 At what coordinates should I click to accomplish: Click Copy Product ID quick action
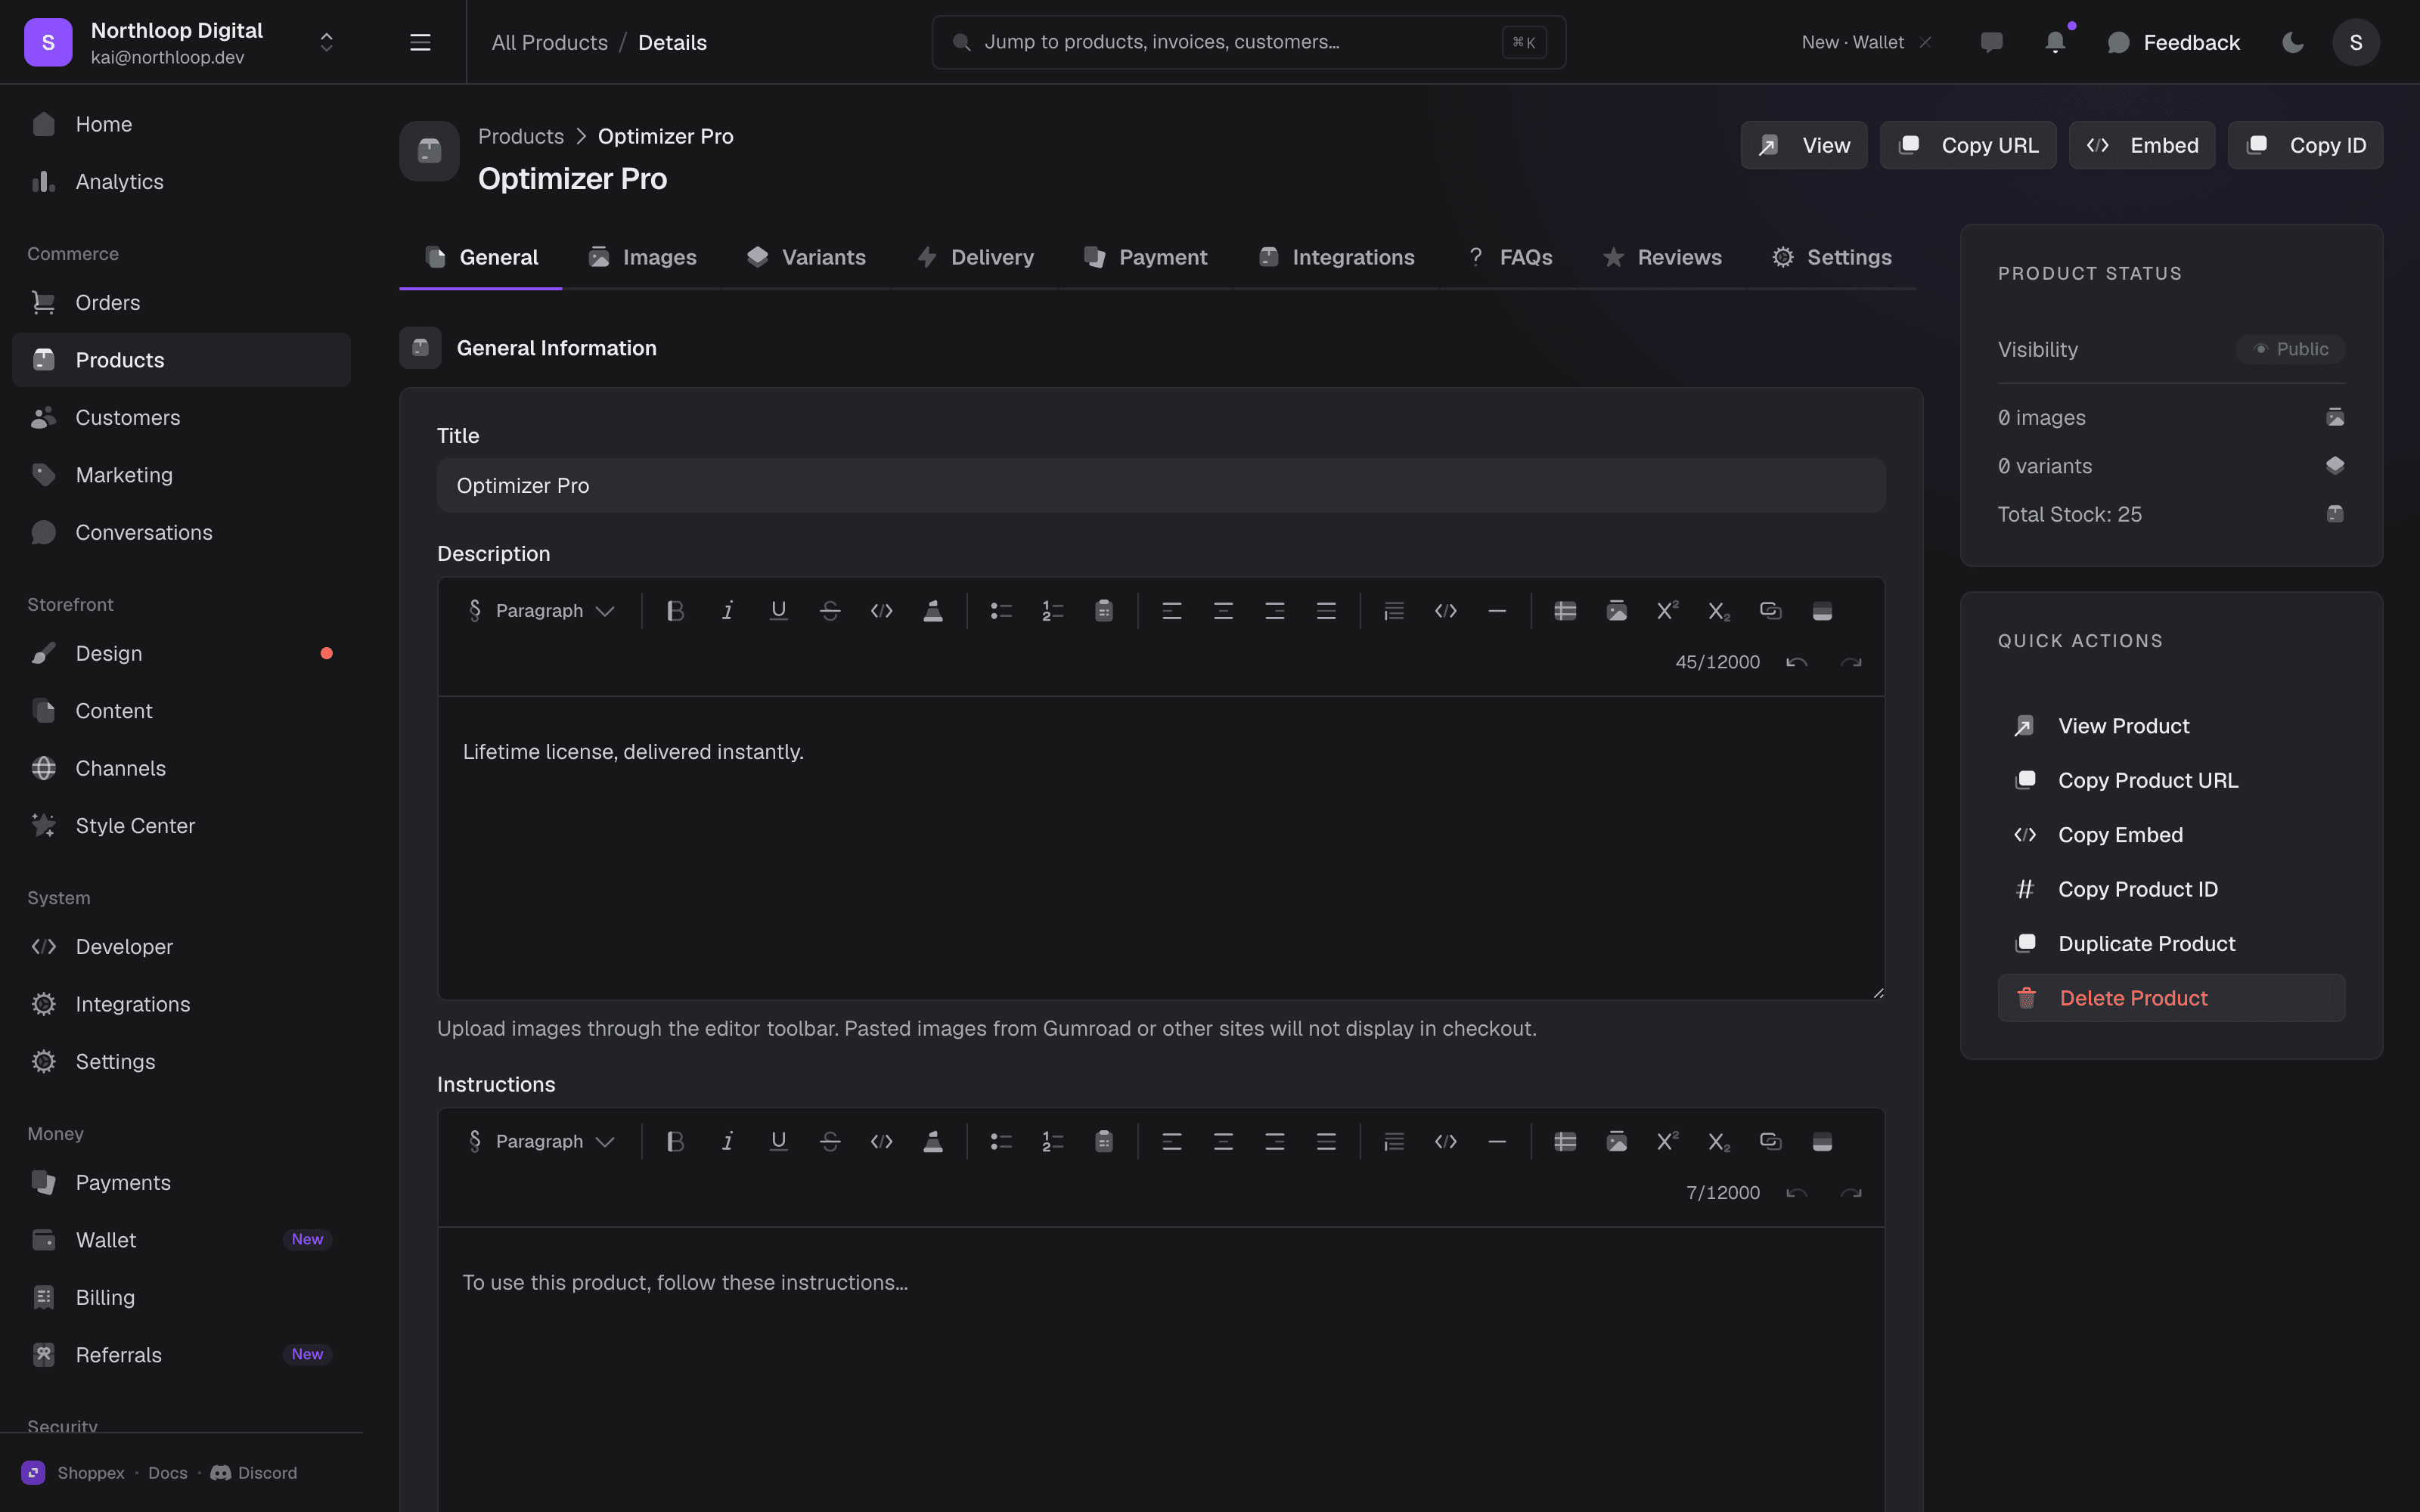click(x=2171, y=889)
